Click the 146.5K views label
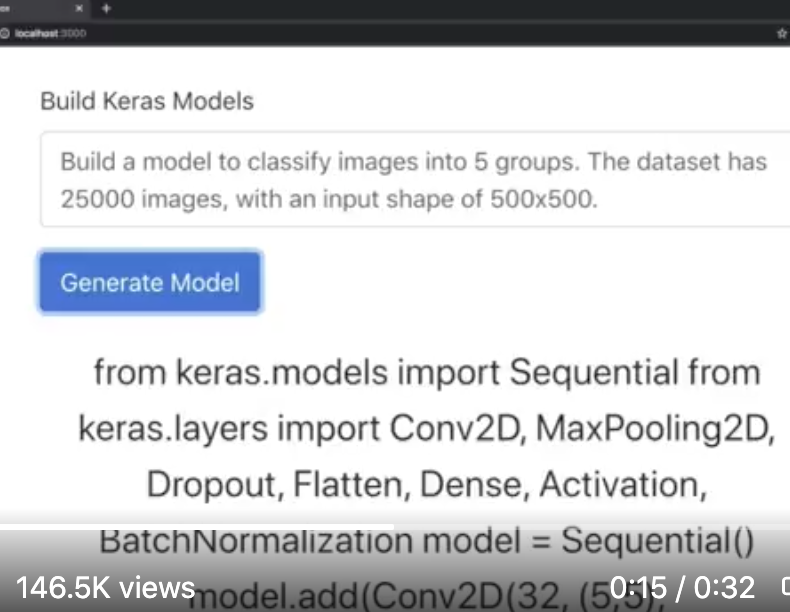Viewport: 790px width, 612px height. click(x=105, y=587)
